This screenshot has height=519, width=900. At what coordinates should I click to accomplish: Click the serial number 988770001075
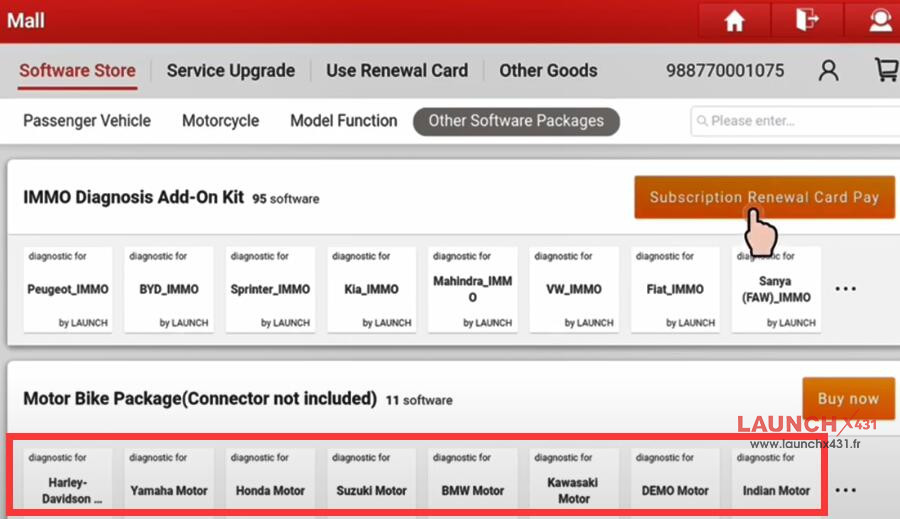(x=725, y=71)
